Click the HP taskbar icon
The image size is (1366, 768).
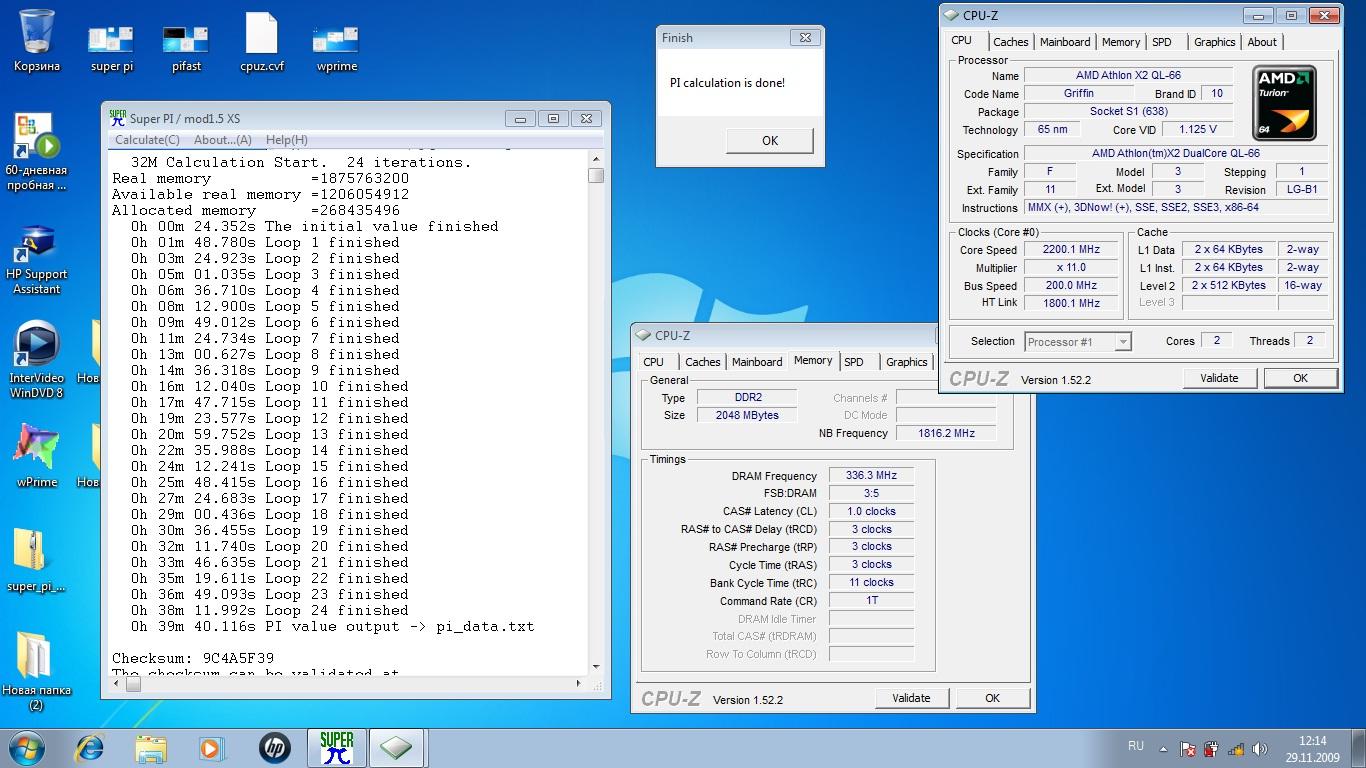tap(274, 748)
